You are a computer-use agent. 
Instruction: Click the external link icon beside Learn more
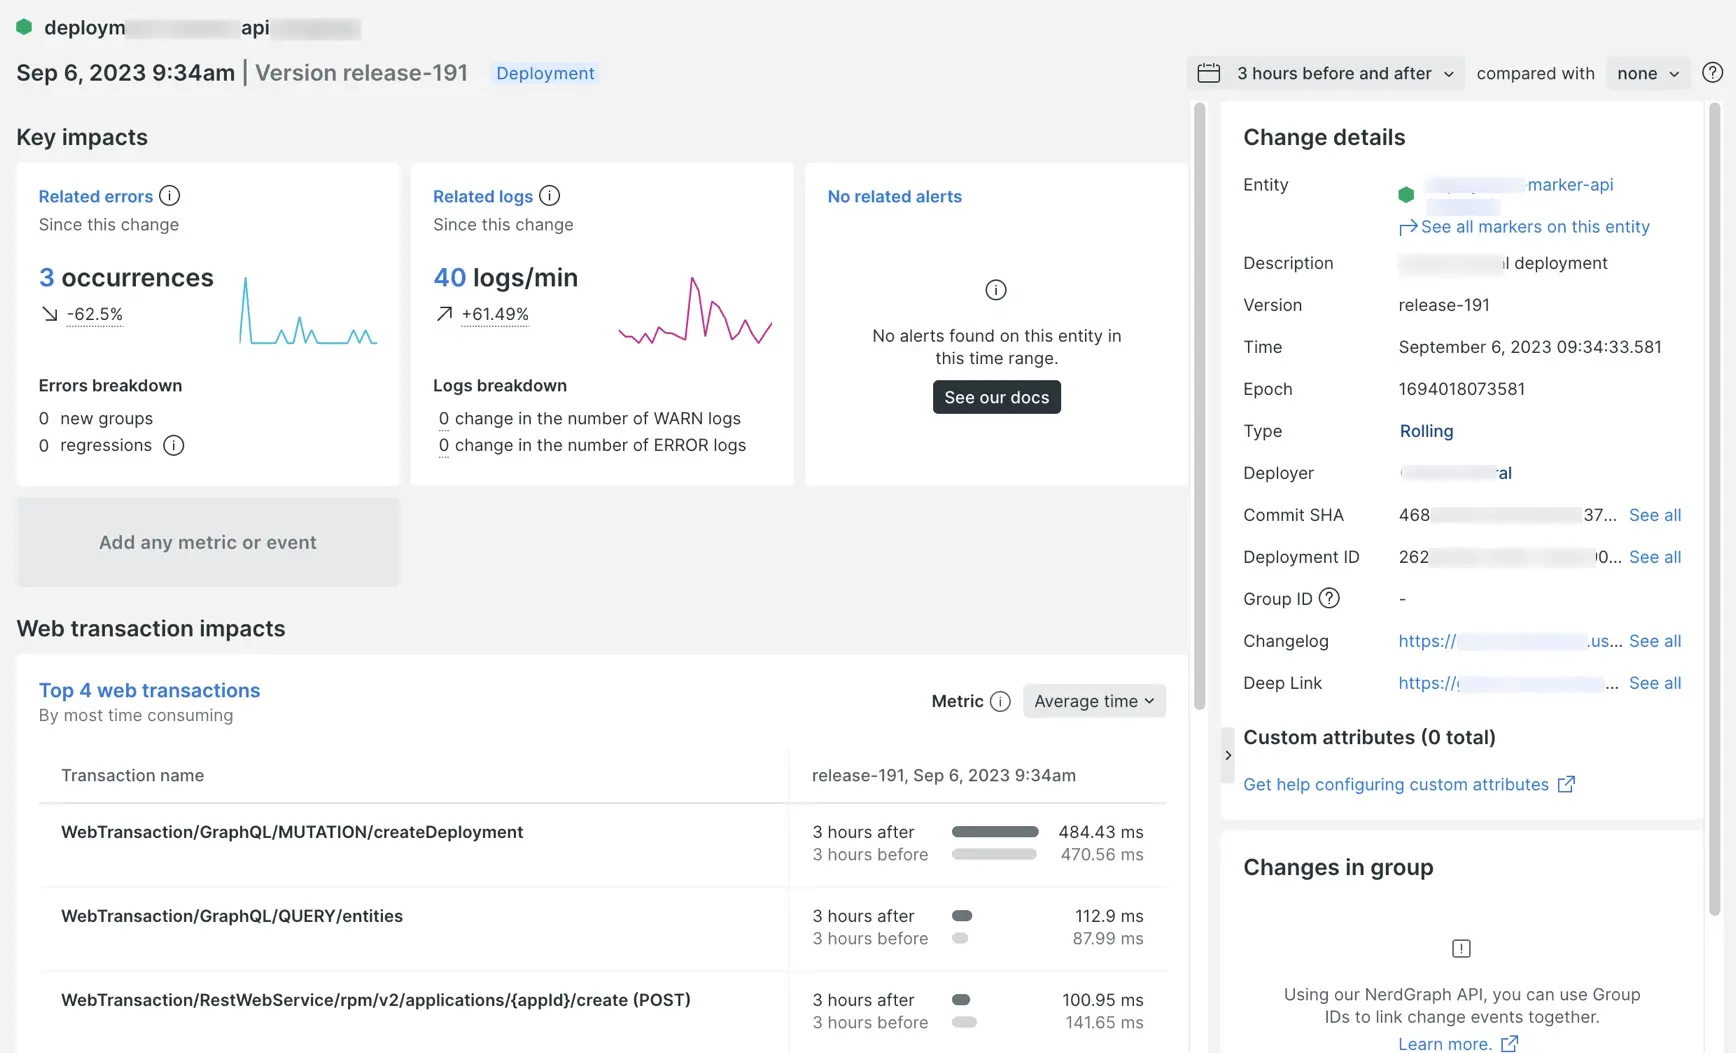pyautogui.click(x=1509, y=1043)
